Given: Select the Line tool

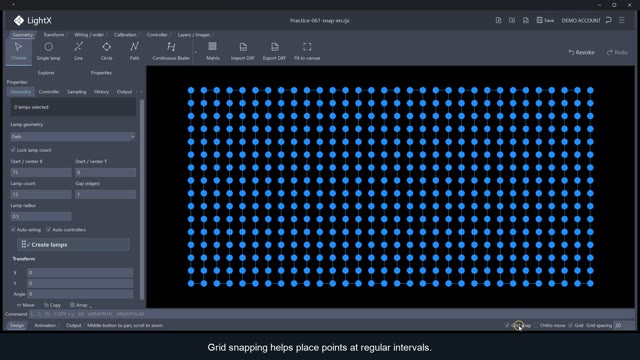Looking at the screenshot, I should pyautogui.click(x=78, y=51).
